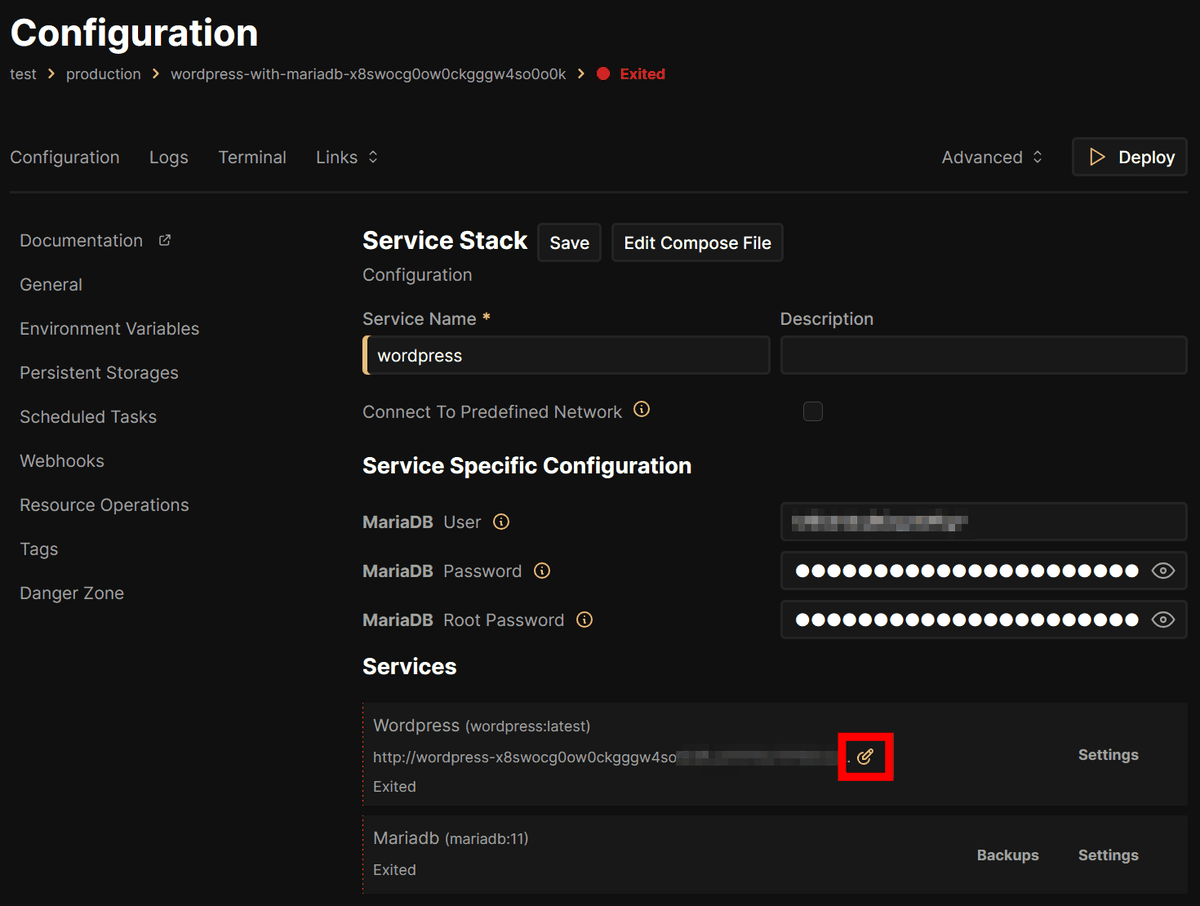This screenshot has width=1200, height=906.
Task: Click the play icon on Deploy button
Action: pos(1097,157)
